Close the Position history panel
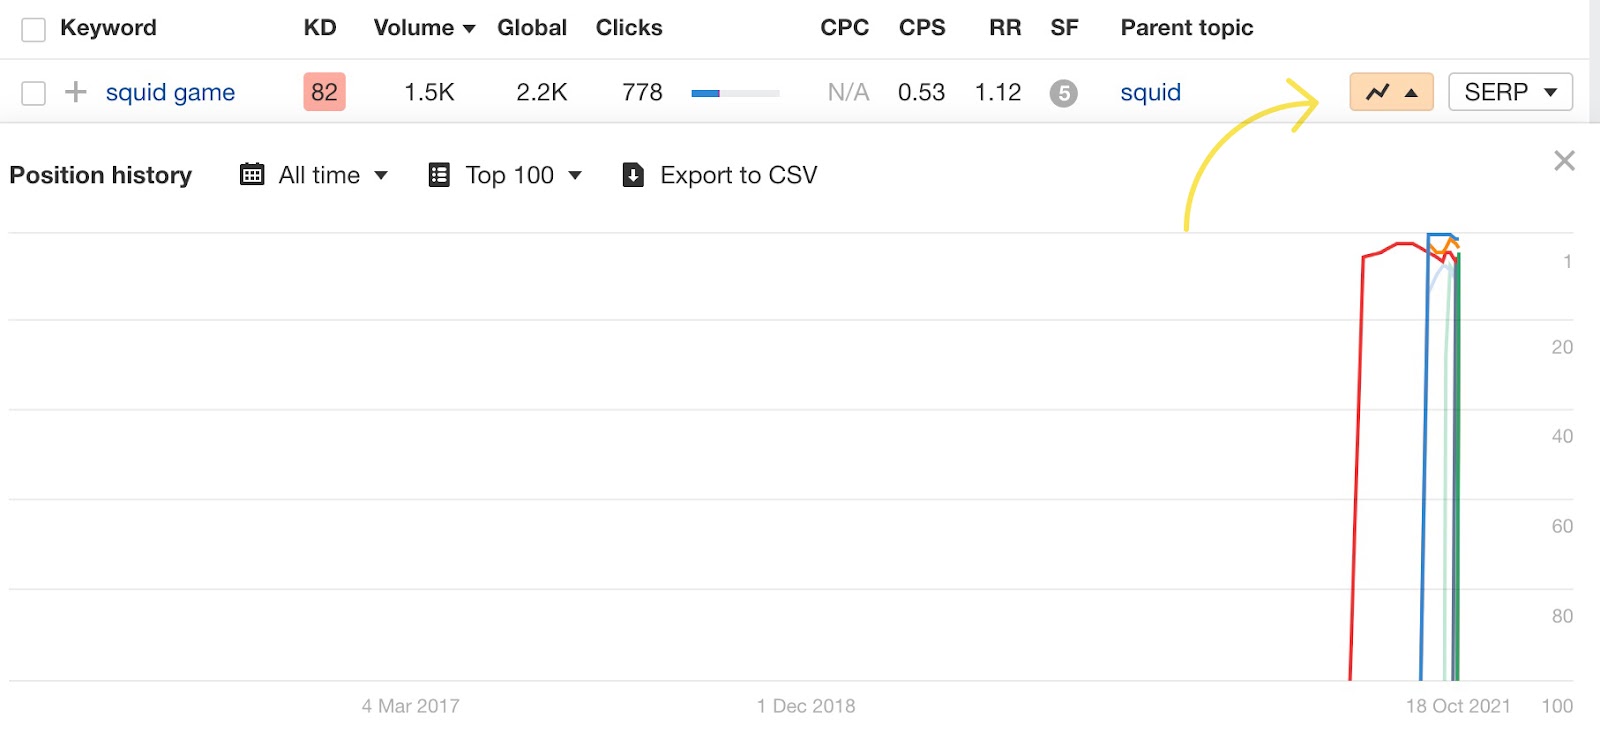This screenshot has width=1600, height=732. point(1564,161)
